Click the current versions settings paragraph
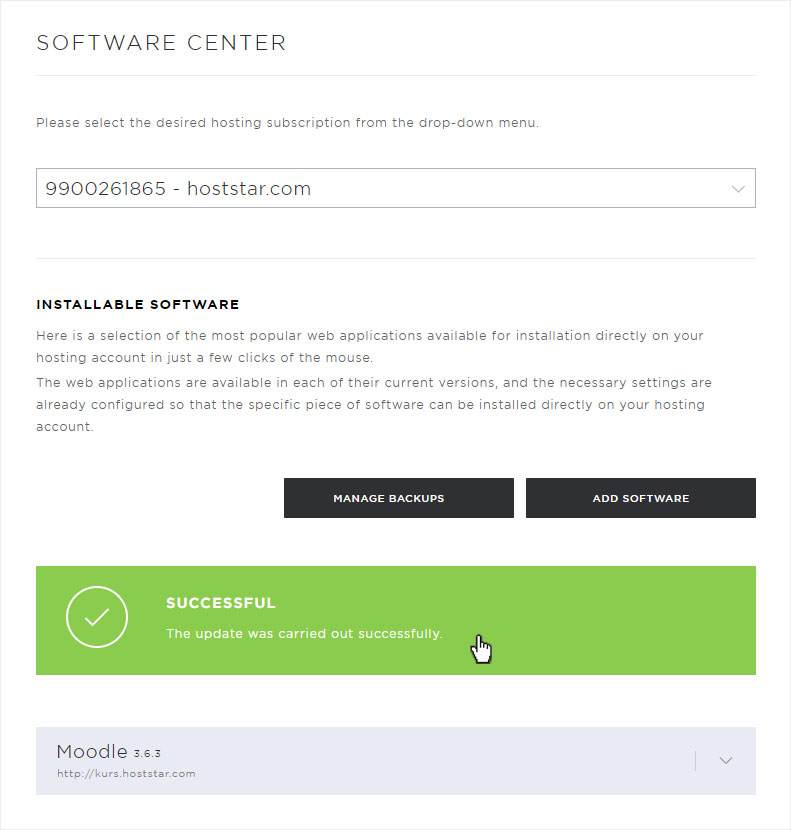Image resolution: width=791 pixels, height=830 pixels. (374, 404)
